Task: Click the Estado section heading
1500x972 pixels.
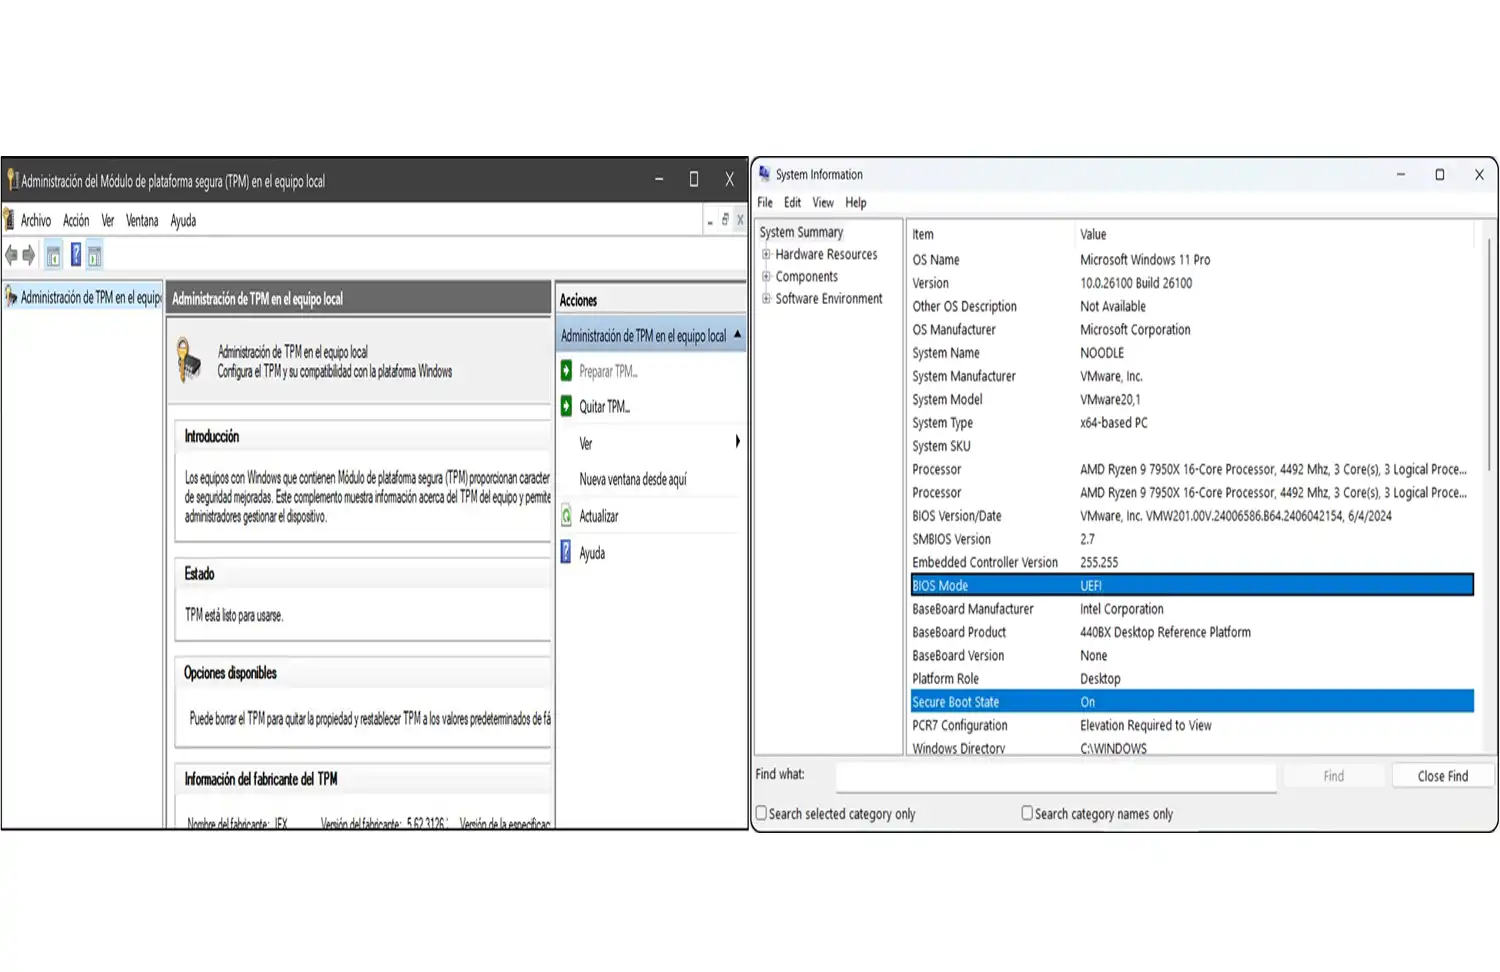Action: [199, 574]
